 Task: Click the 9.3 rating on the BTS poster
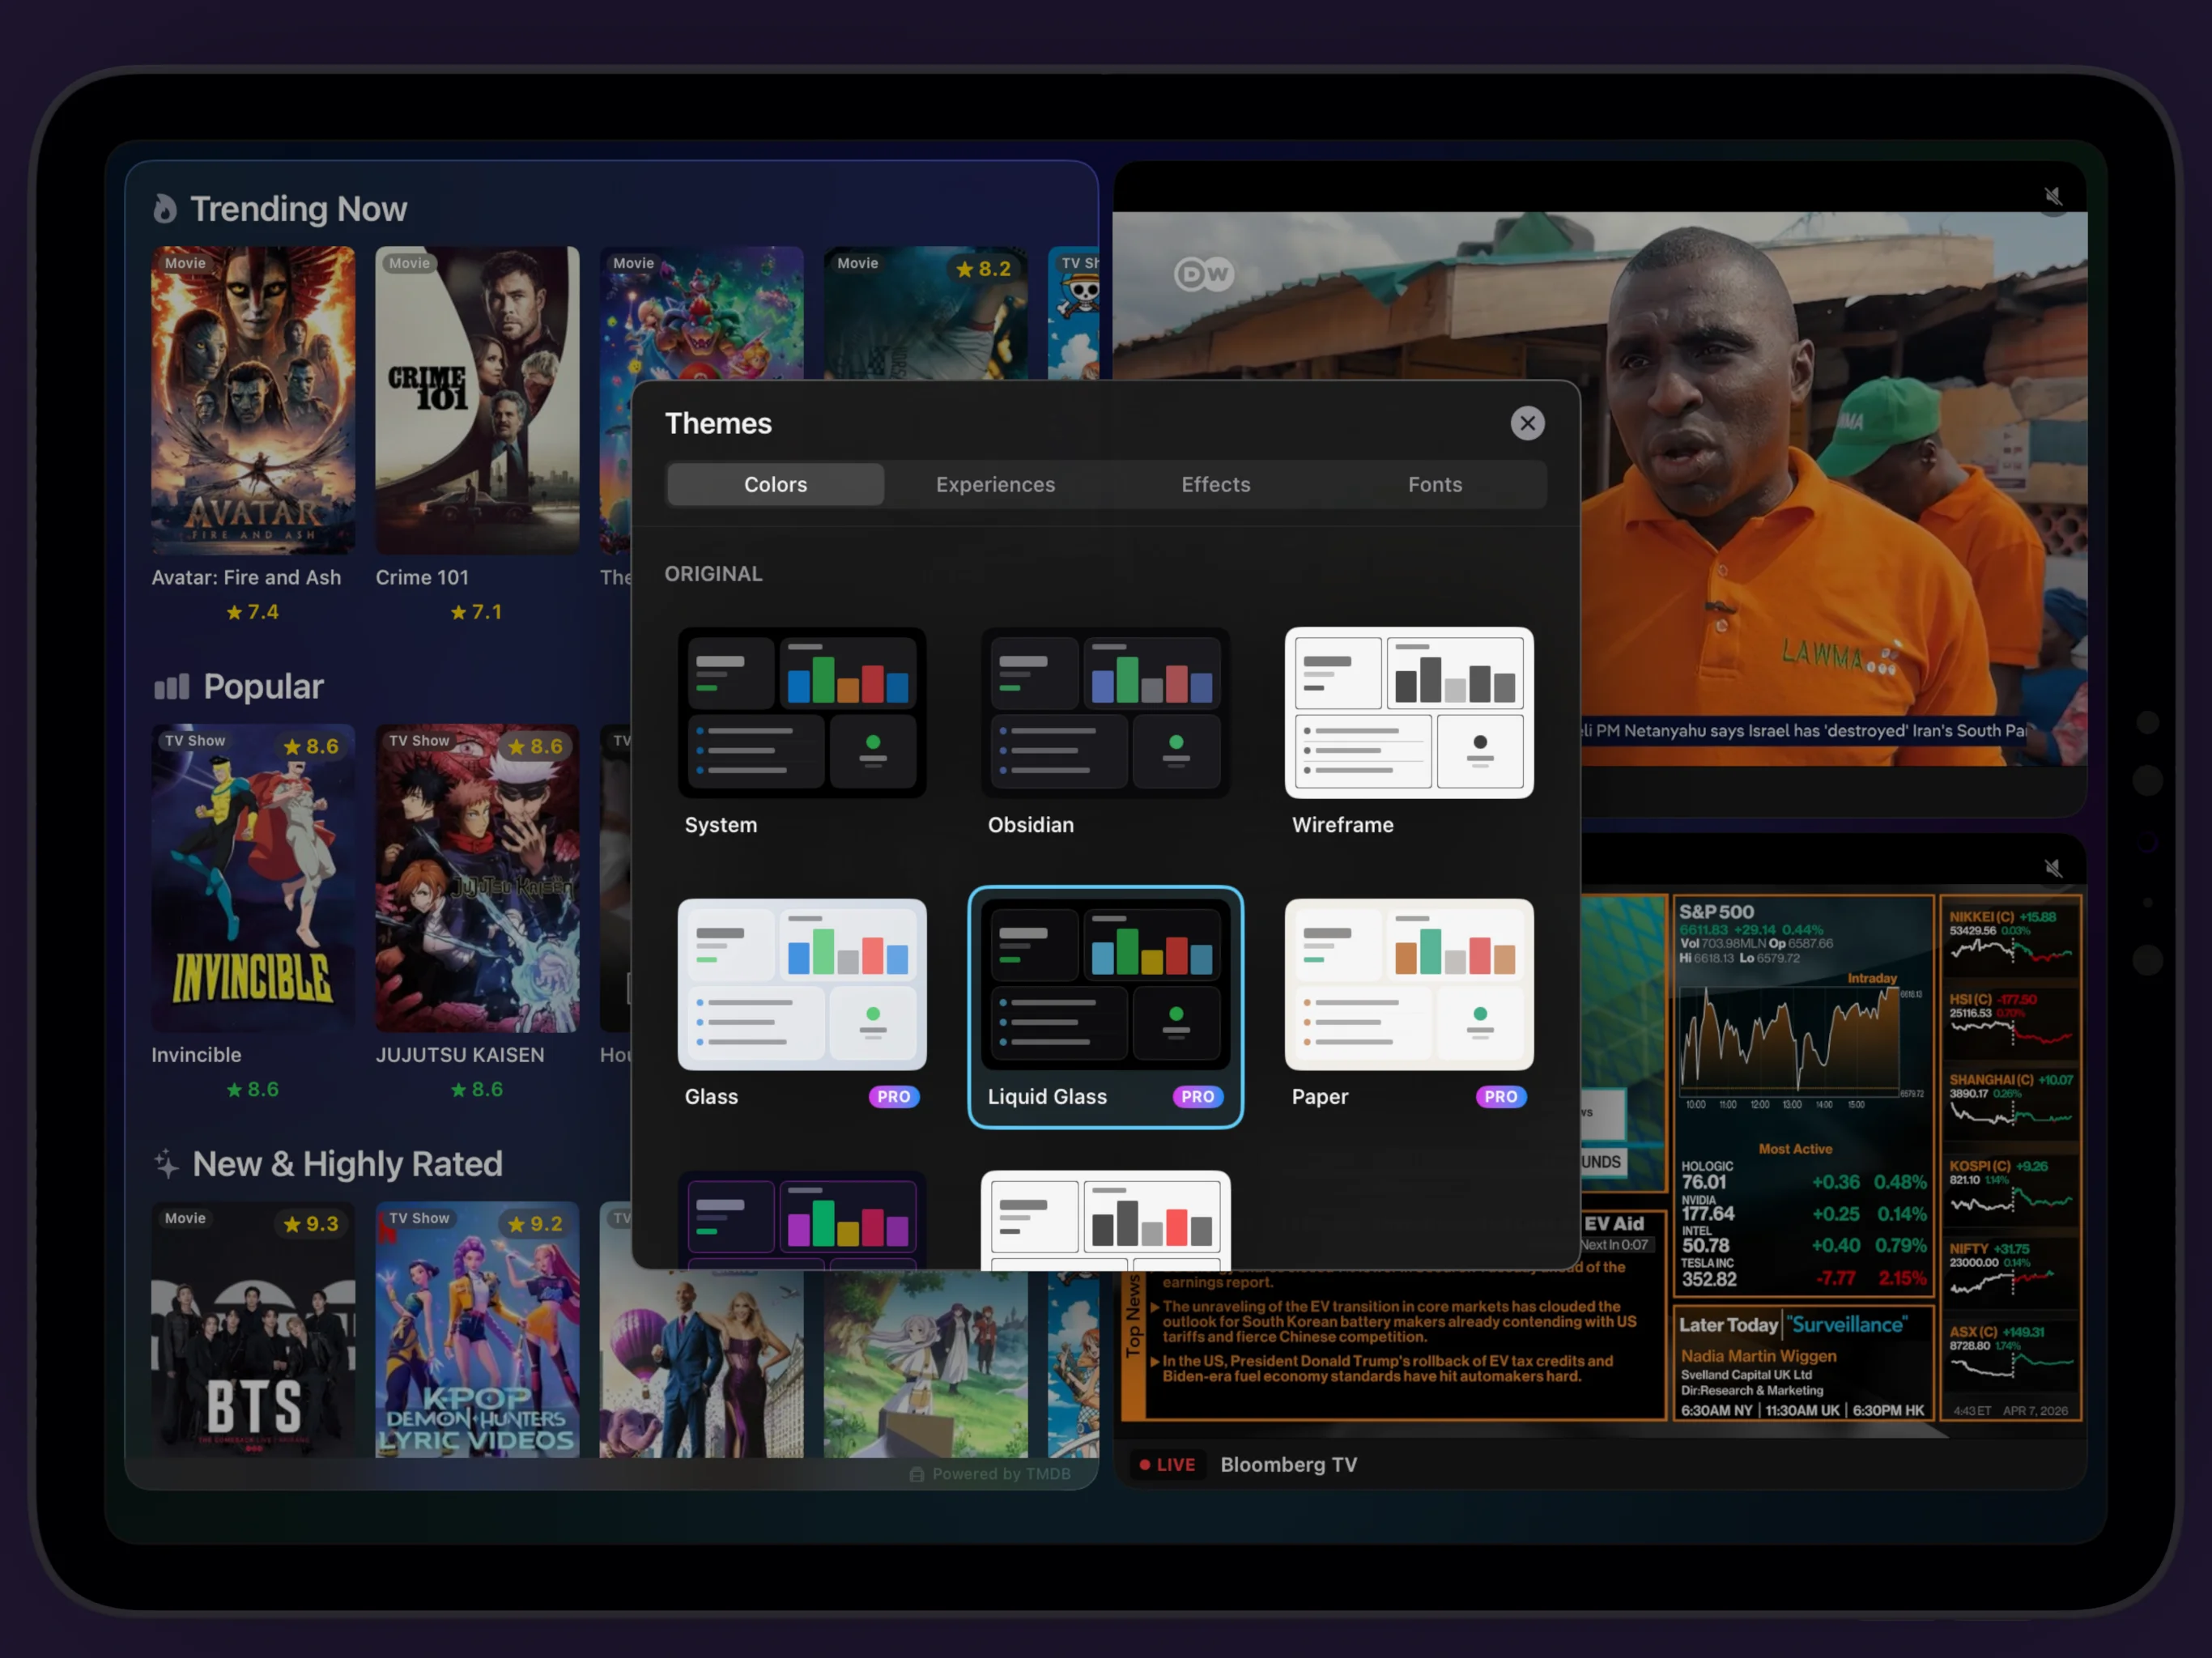click(311, 1224)
